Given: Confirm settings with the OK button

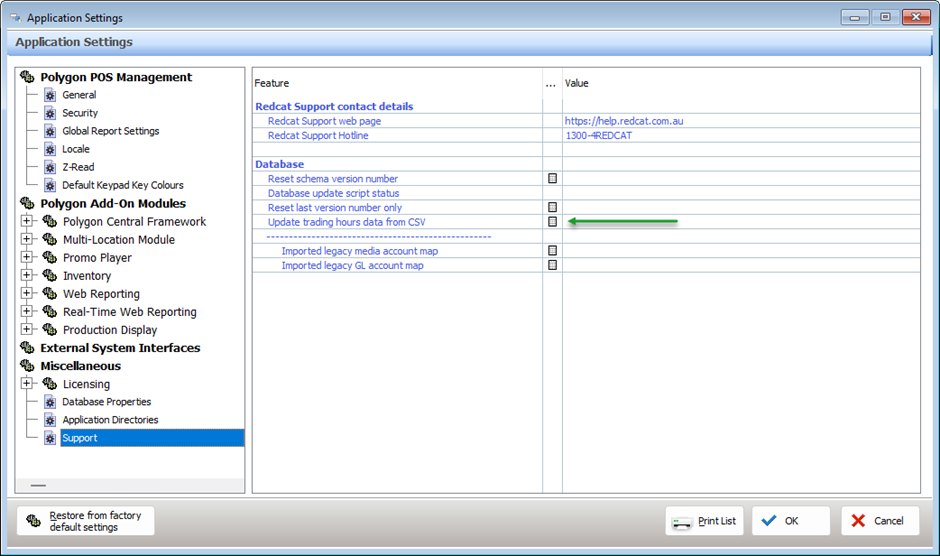Looking at the screenshot, I should click(791, 521).
